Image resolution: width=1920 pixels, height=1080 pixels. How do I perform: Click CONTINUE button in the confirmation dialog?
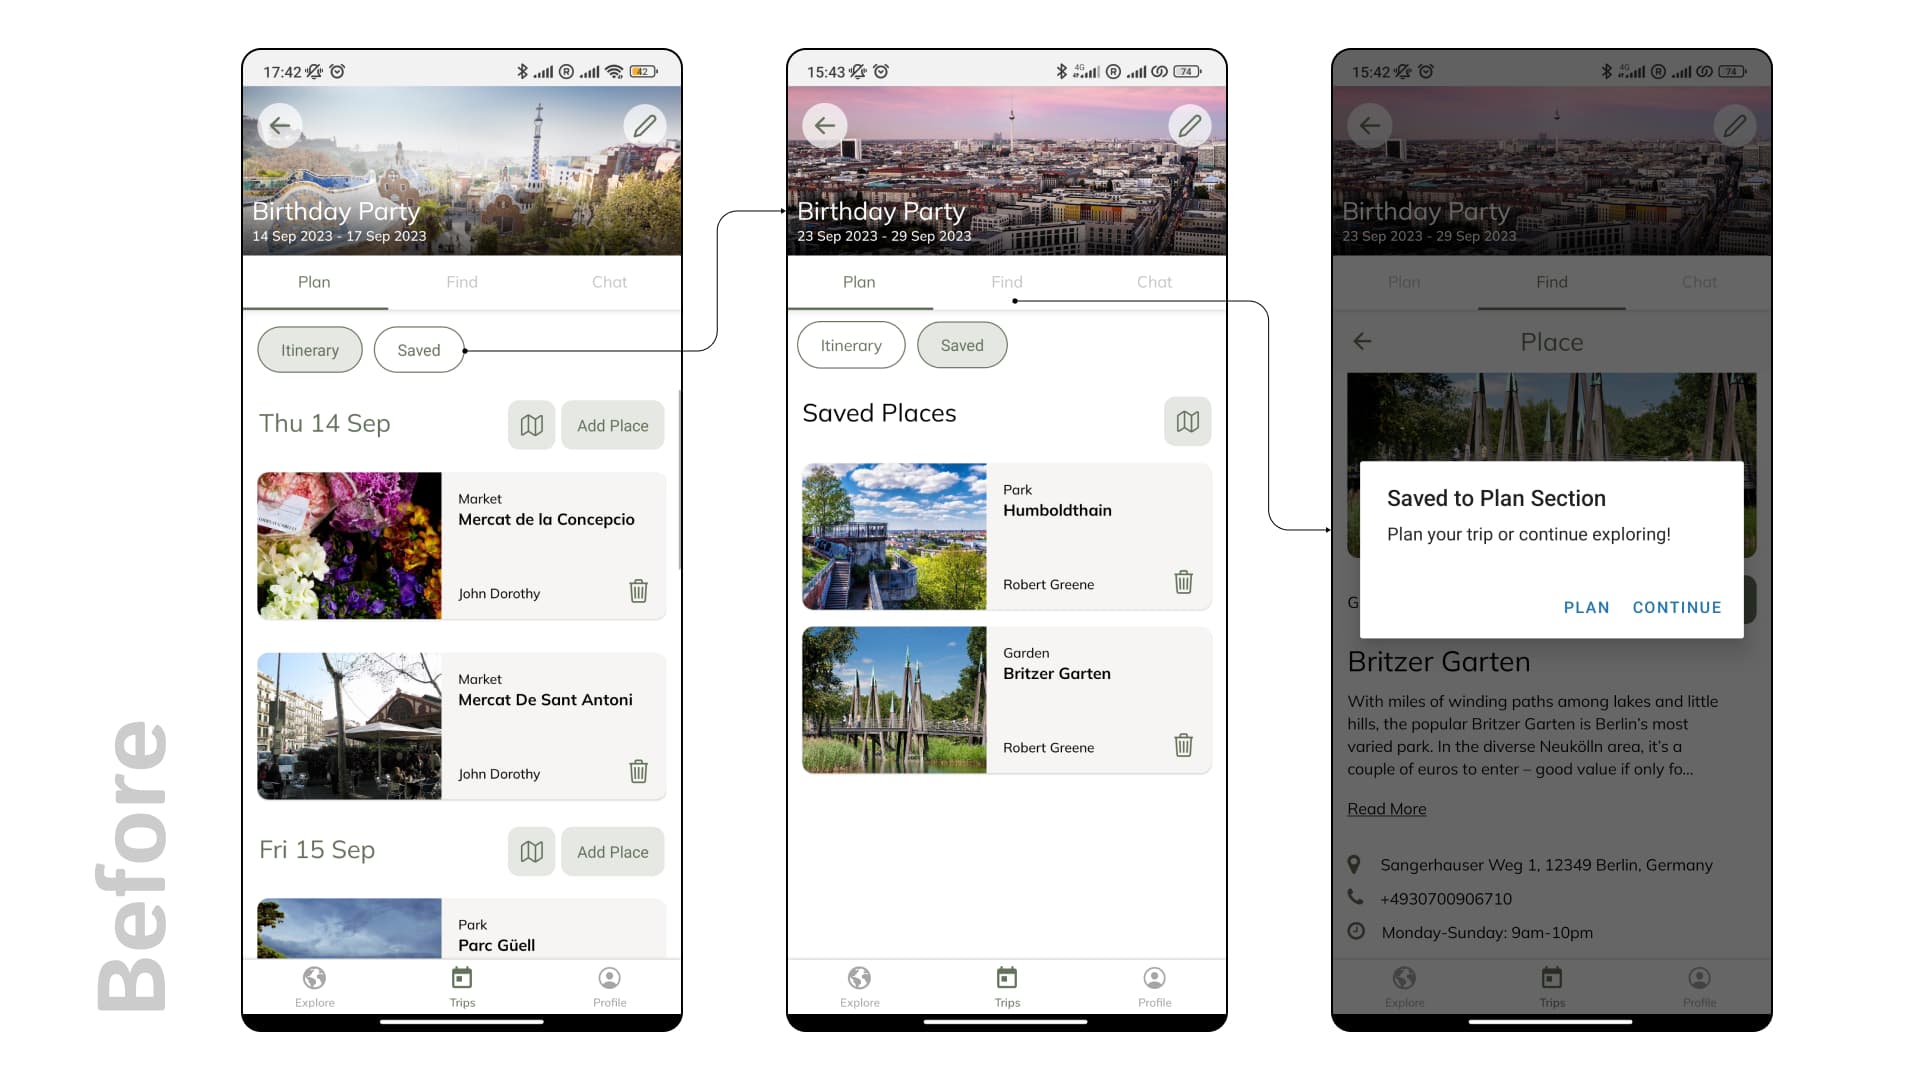(1677, 608)
